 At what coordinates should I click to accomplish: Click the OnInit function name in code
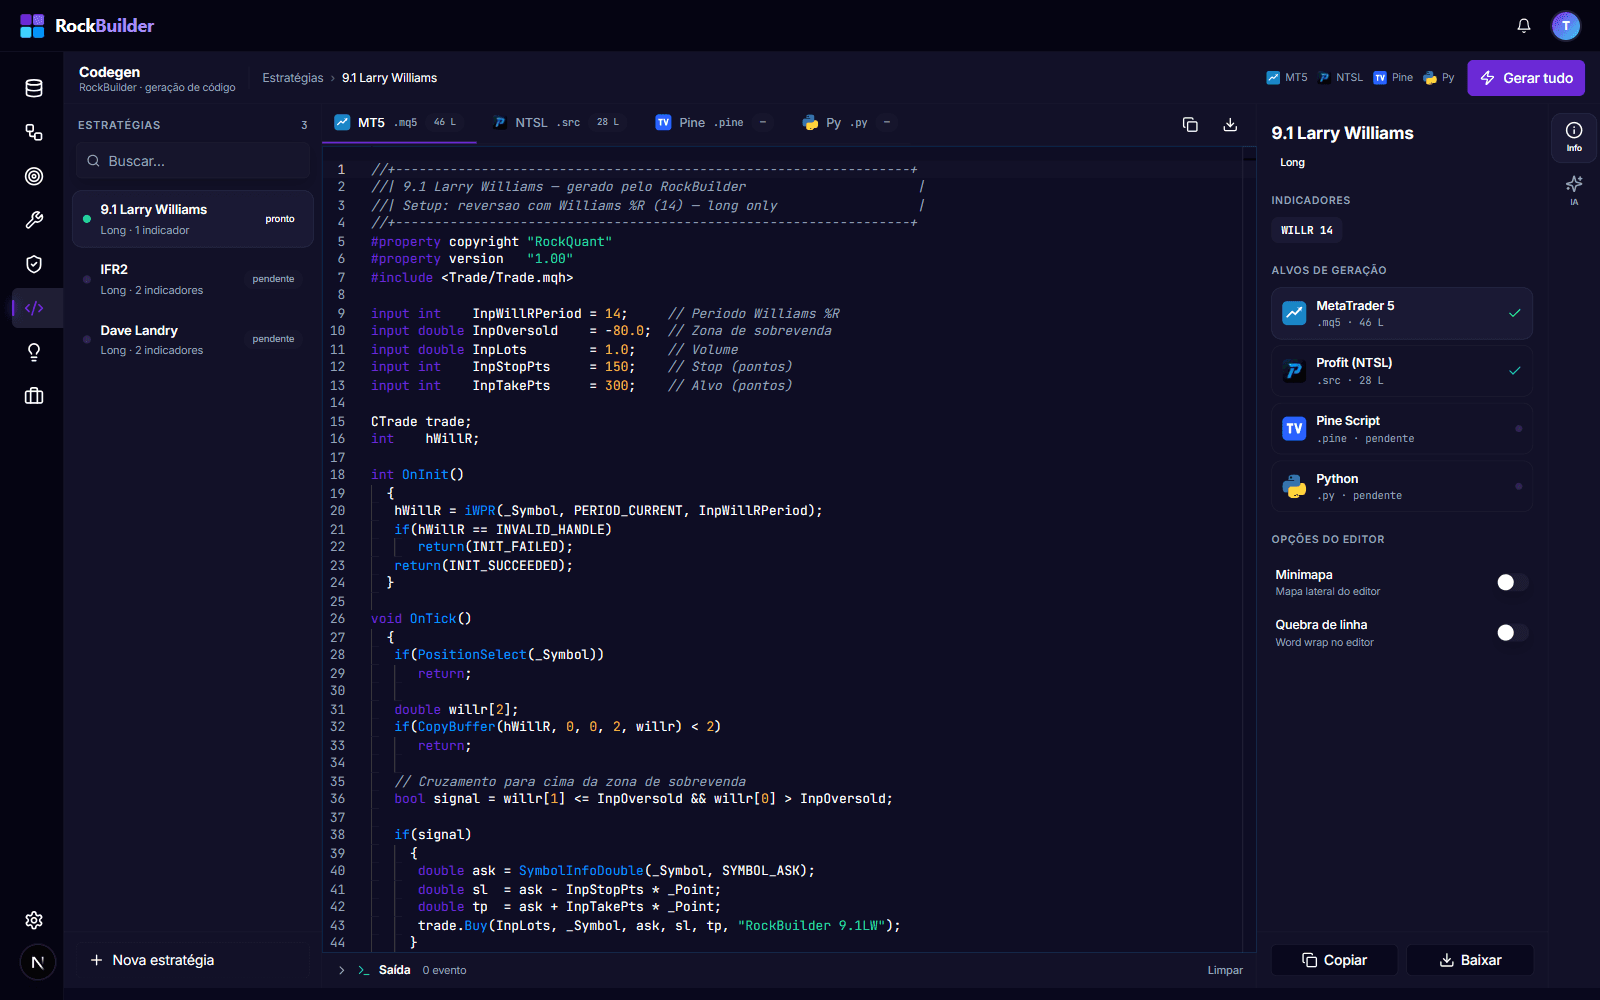pyautogui.click(x=425, y=475)
